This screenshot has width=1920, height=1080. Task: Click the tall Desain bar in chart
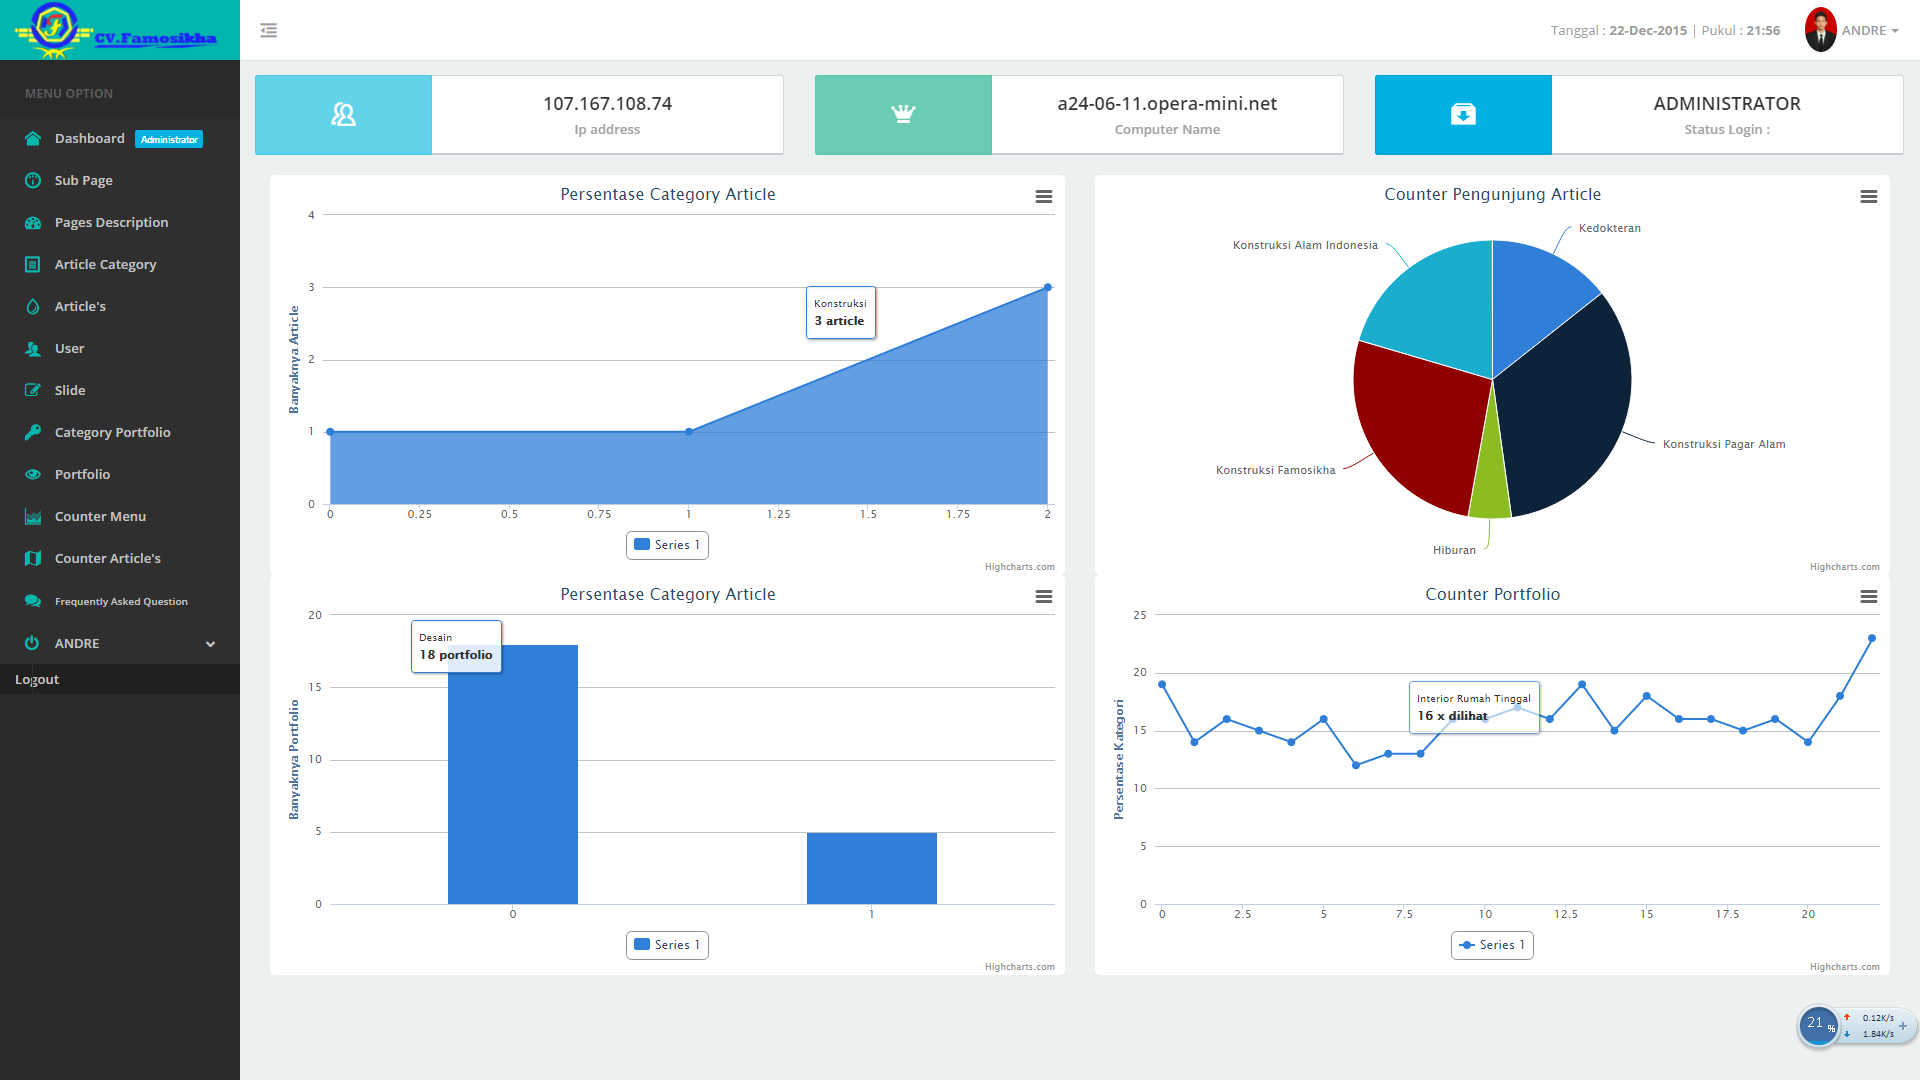coord(512,775)
